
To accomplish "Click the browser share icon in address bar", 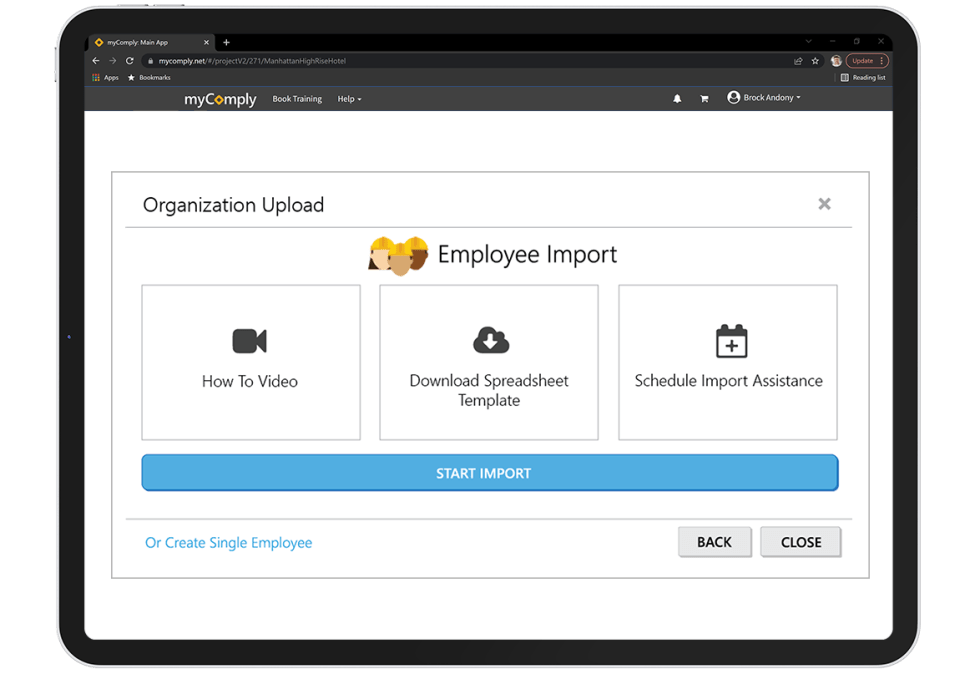I will 797,60.
